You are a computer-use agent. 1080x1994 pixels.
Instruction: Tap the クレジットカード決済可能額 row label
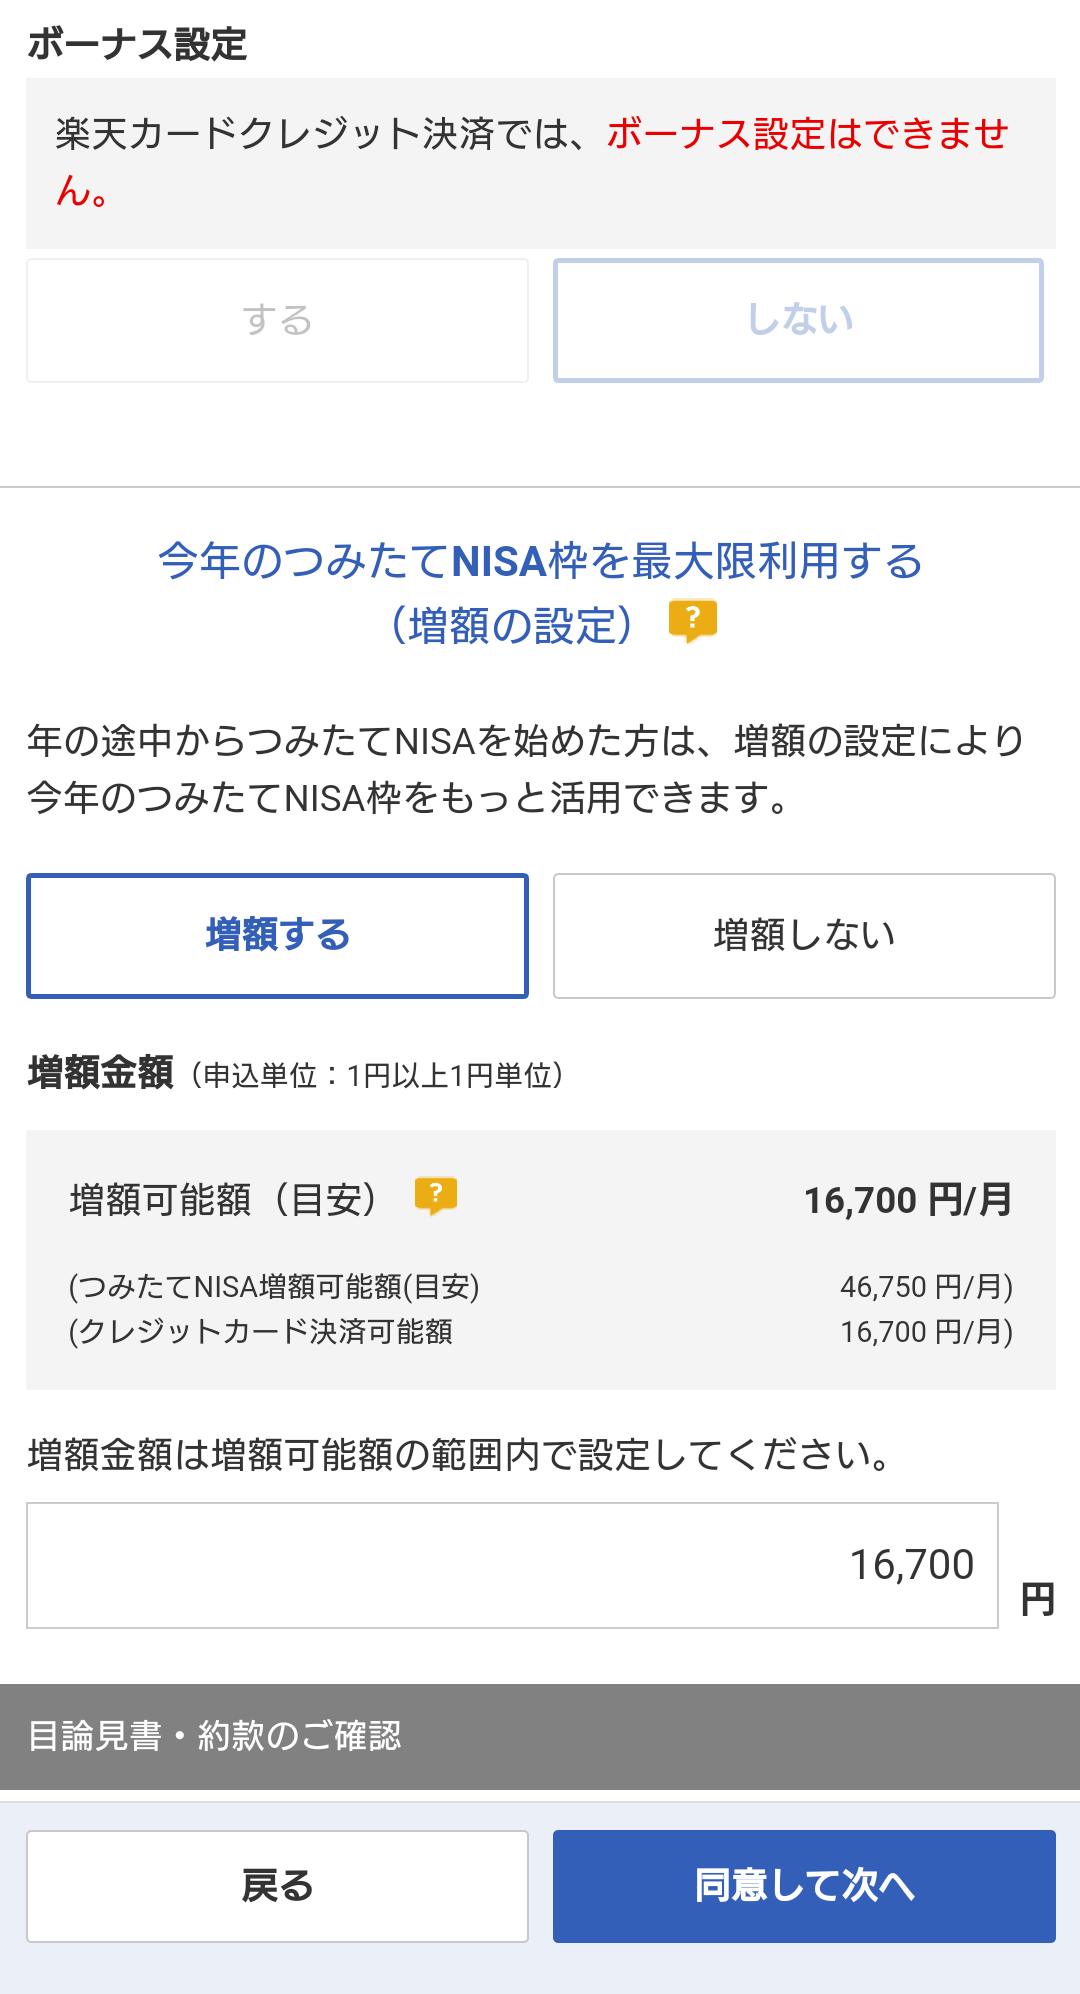(x=260, y=1332)
